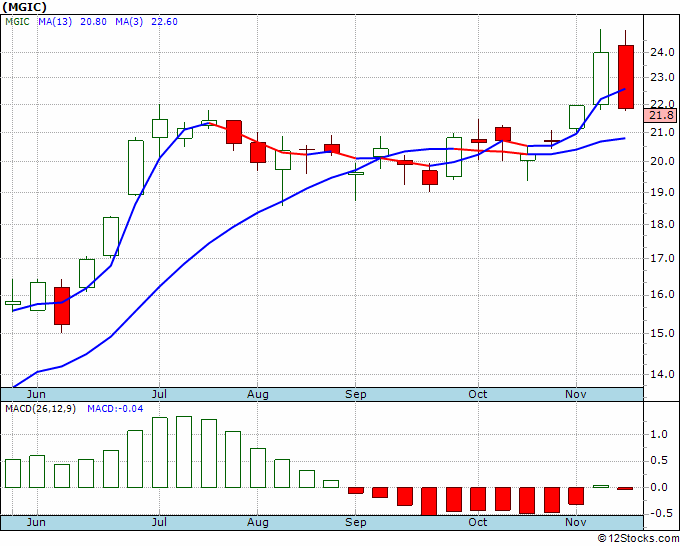Click the 14.0 price axis label
Screen dimensions: 680x546
coord(662,374)
